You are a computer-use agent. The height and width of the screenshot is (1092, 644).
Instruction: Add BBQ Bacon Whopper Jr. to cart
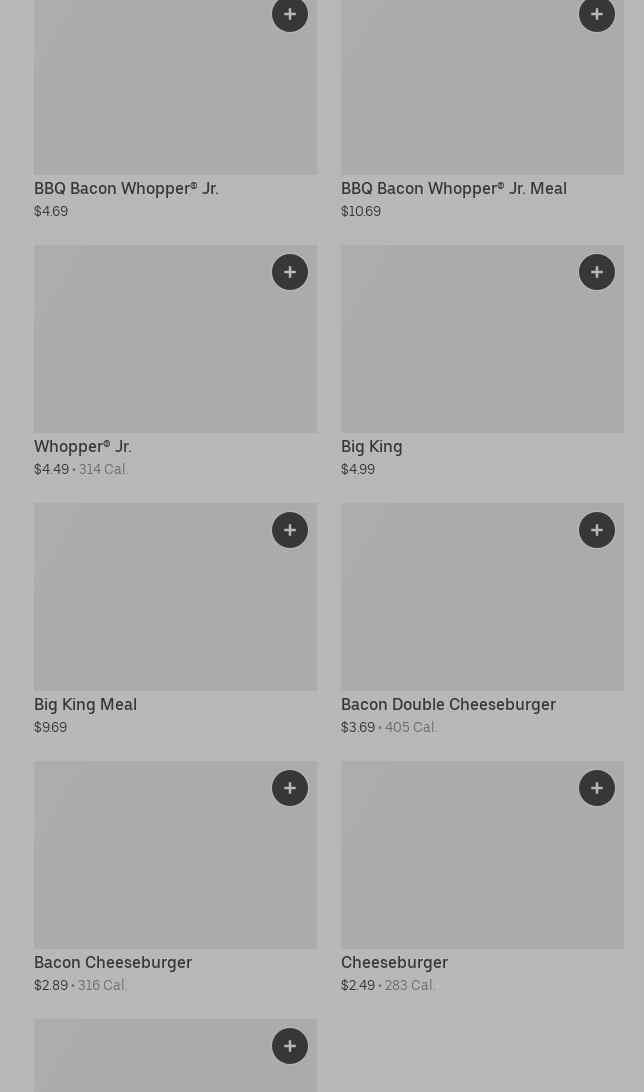point(290,14)
